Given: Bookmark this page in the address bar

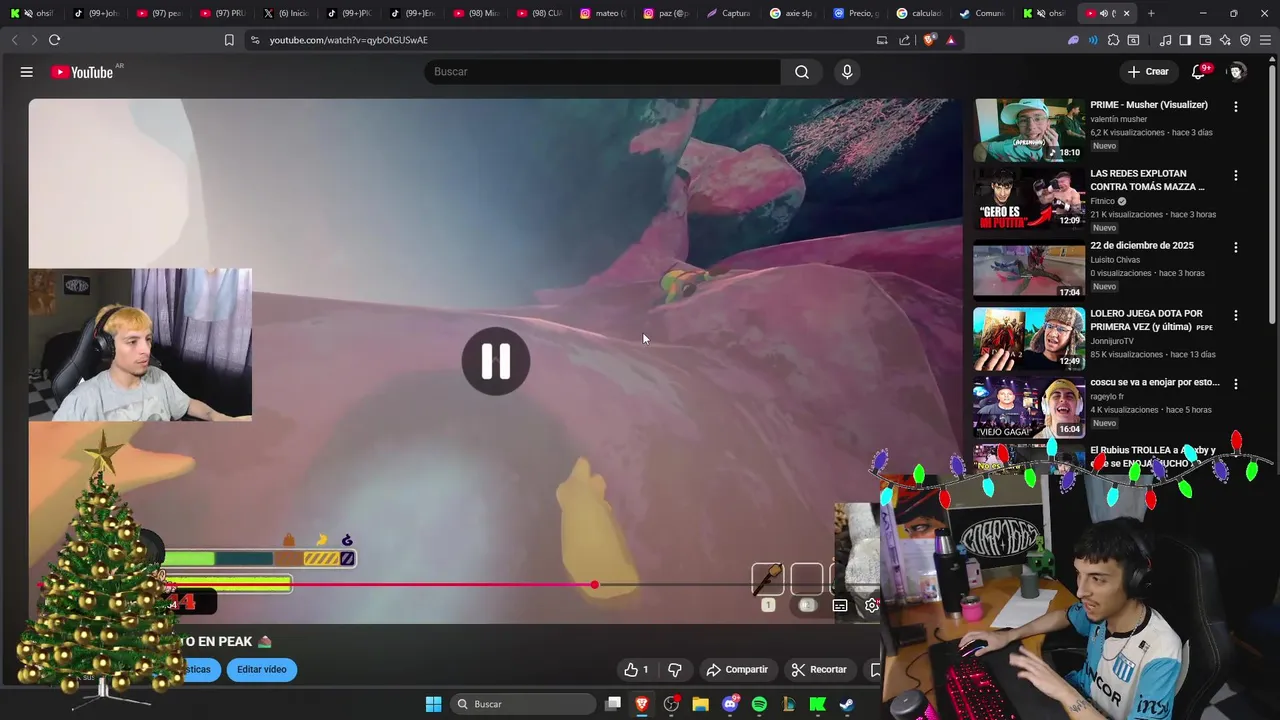Looking at the screenshot, I should click(229, 40).
